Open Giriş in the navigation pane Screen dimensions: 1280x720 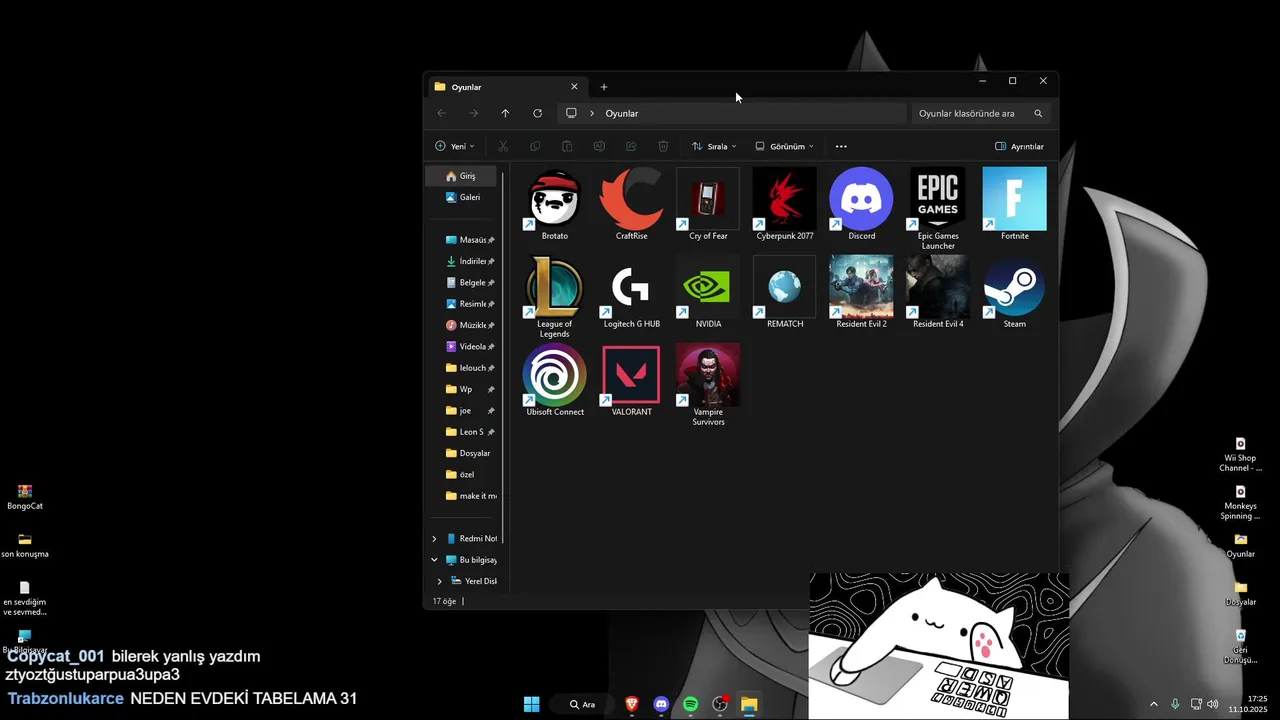pos(462,176)
